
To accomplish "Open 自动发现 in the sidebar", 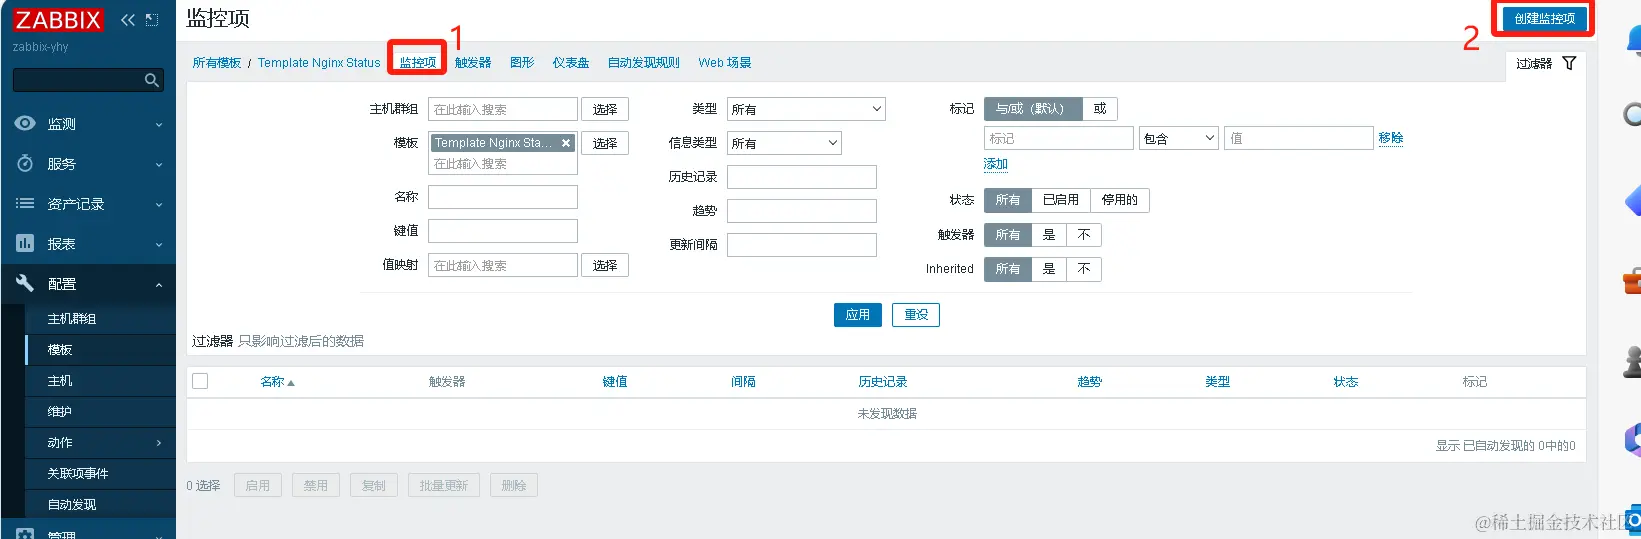I will 72,505.
